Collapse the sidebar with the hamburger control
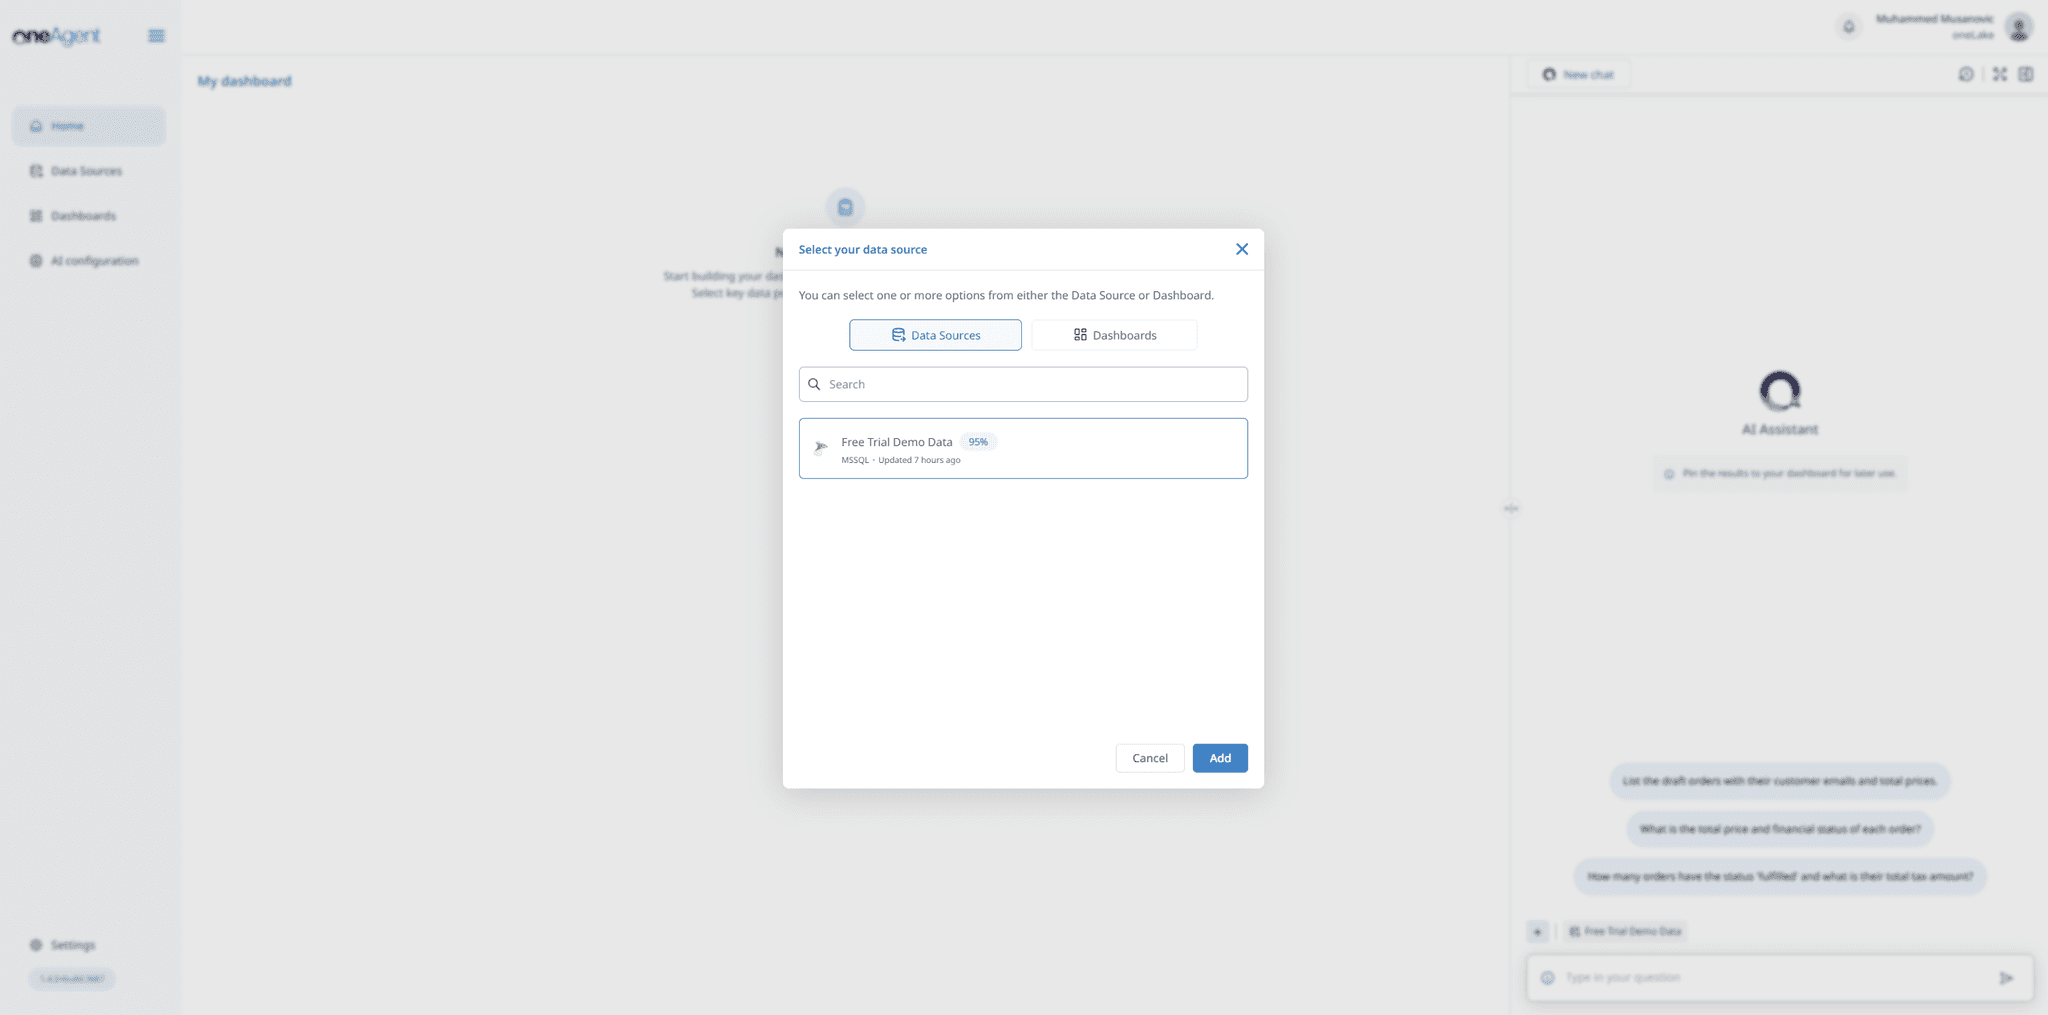Viewport: 2048px width, 1015px height. (156, 35)
